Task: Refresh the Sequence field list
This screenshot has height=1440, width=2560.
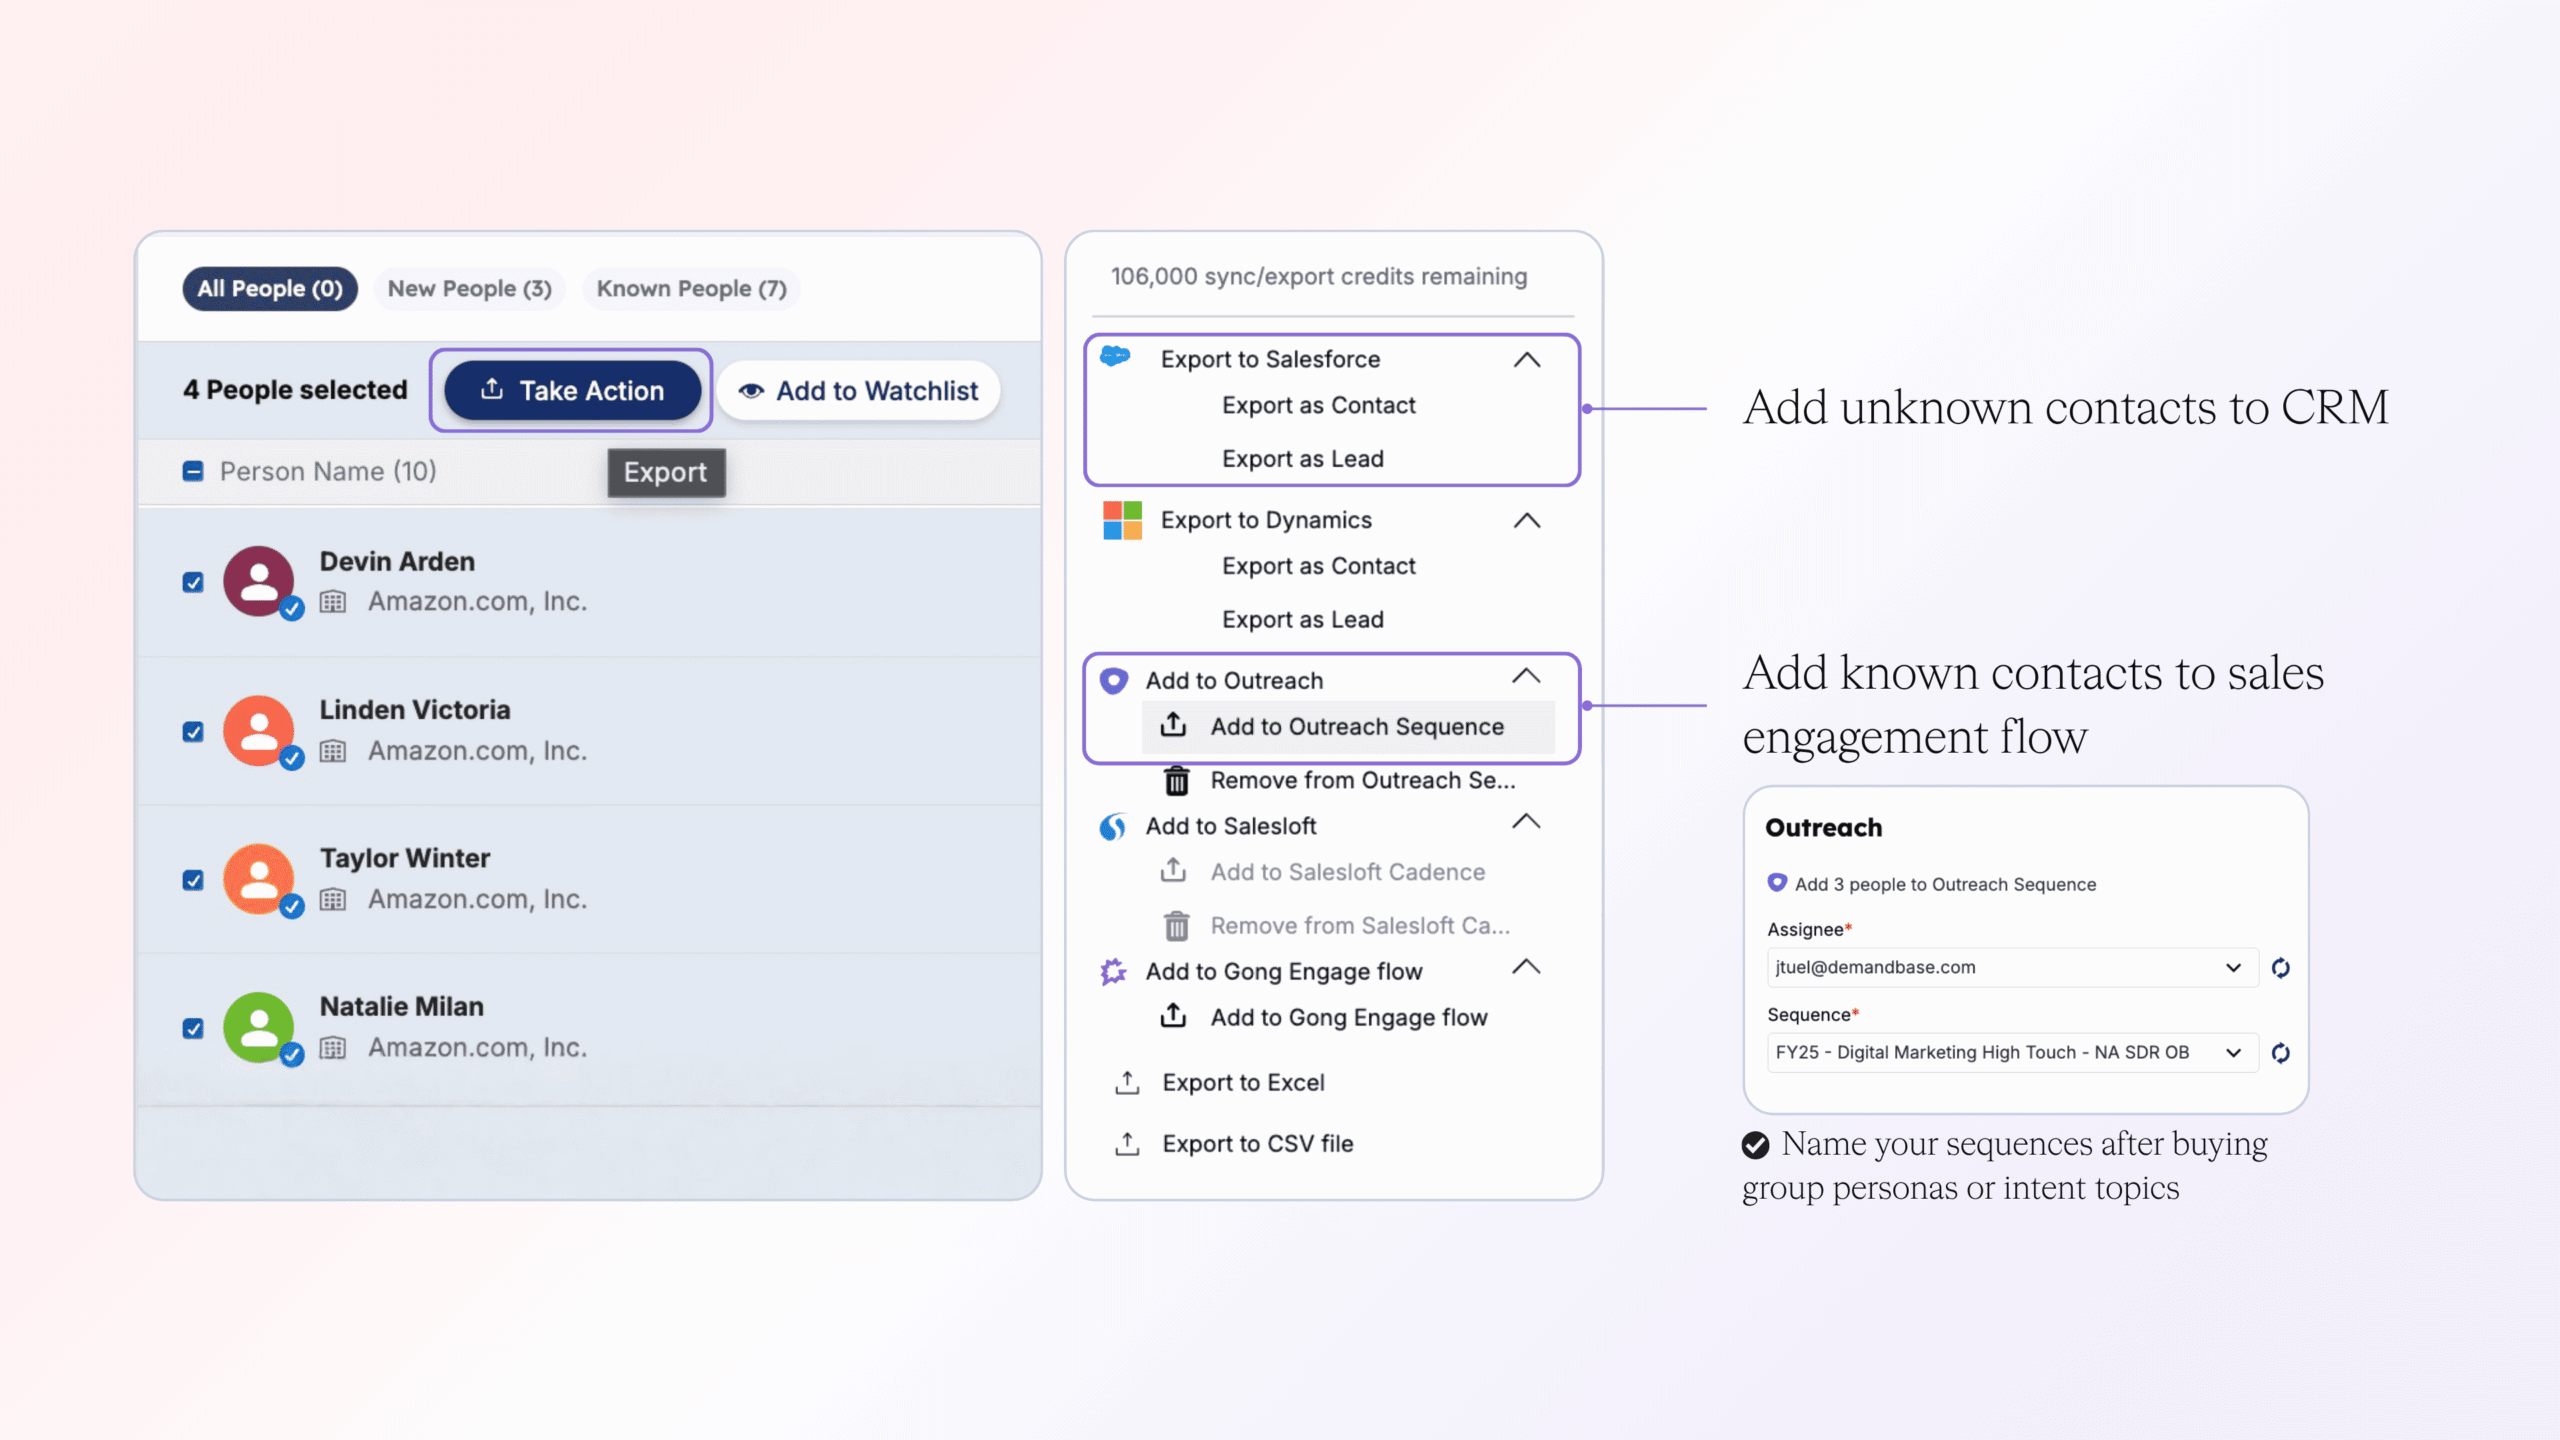Action: coord(2280,1053)
